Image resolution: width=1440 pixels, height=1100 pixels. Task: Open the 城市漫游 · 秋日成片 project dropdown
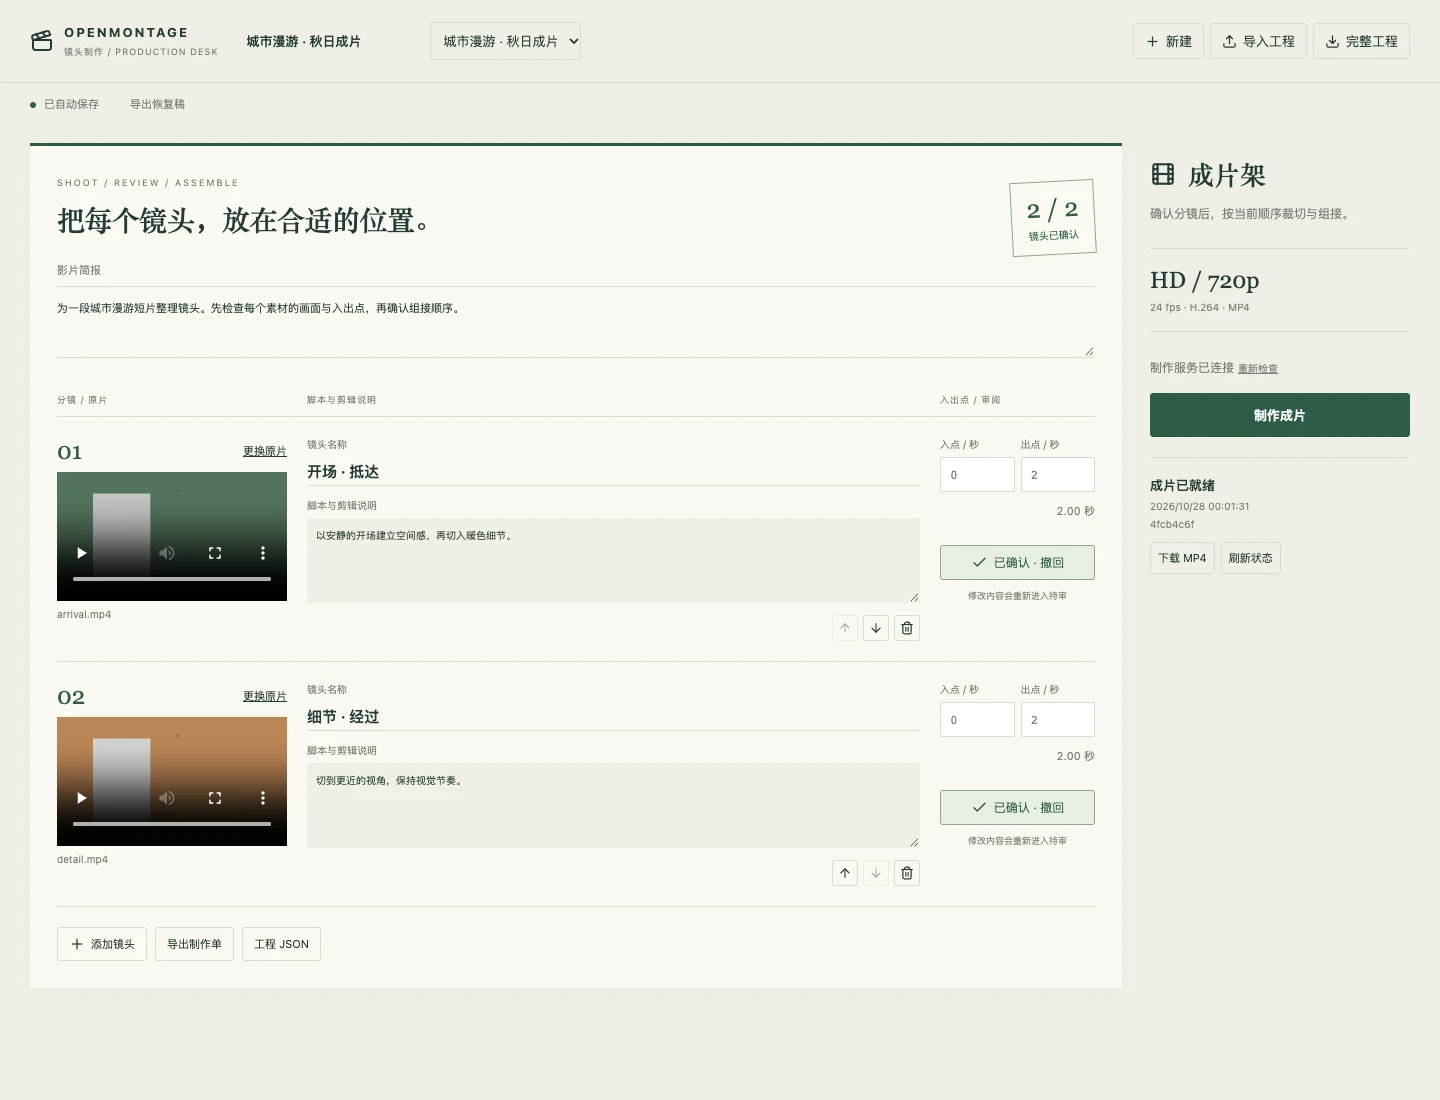point(505,41)
